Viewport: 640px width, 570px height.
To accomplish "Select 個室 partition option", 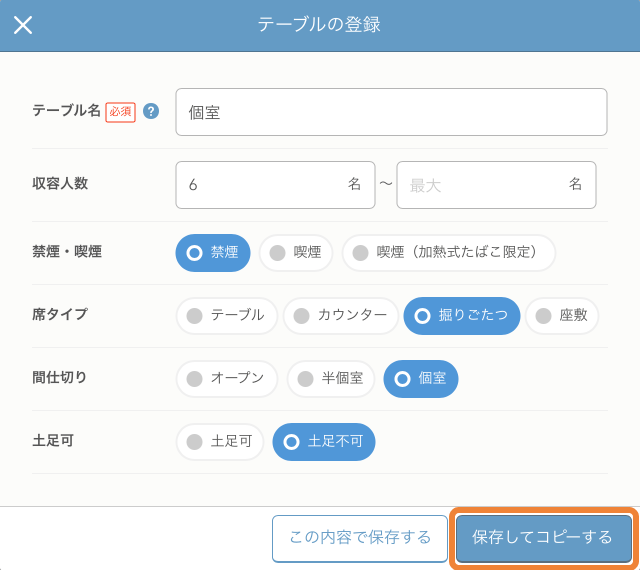I will 420,379.
